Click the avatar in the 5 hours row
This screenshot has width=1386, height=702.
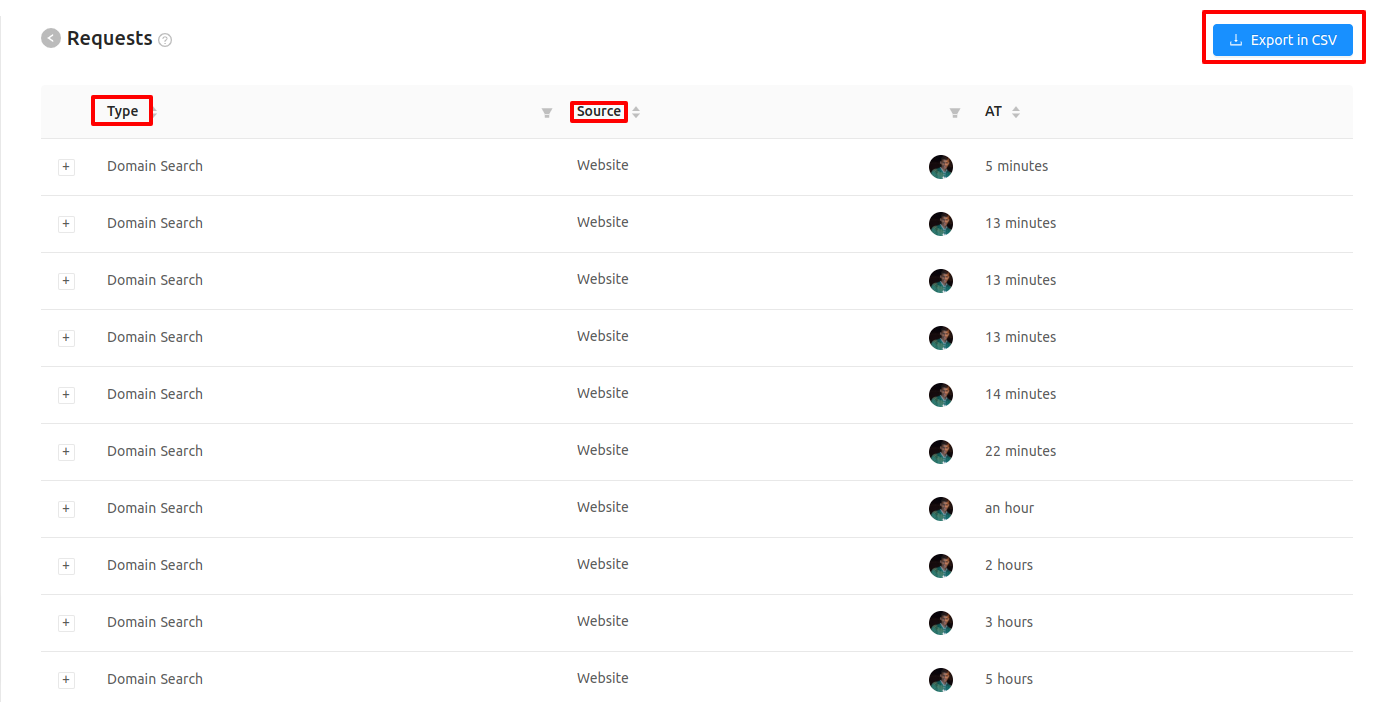(941, 680)
